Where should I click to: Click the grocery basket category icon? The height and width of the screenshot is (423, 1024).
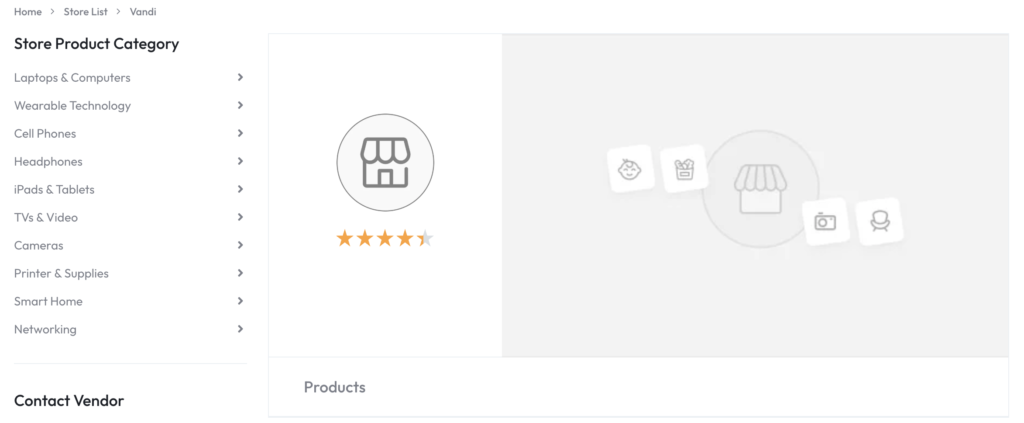coord(684,169)
